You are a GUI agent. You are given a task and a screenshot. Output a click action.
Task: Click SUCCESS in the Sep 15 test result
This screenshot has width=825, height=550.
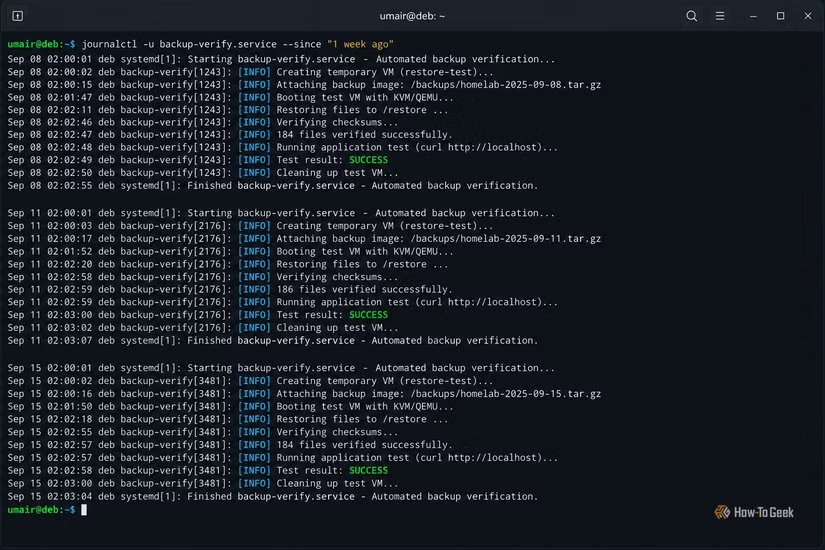368,471
